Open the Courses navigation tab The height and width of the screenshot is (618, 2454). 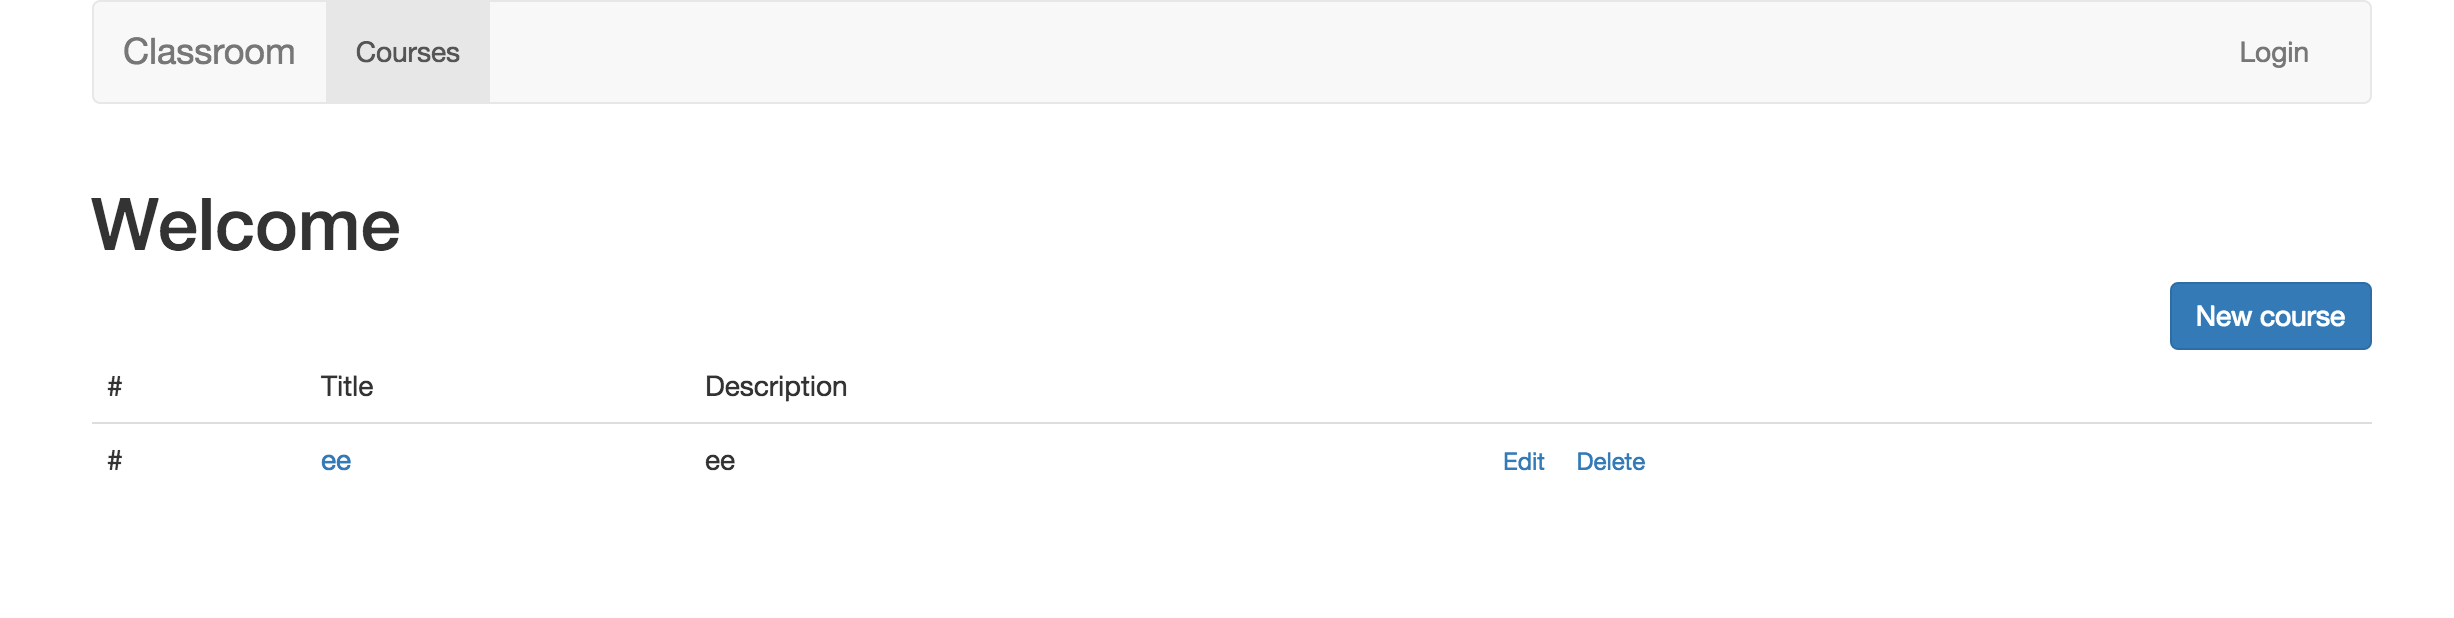click(x=407, y=52)
